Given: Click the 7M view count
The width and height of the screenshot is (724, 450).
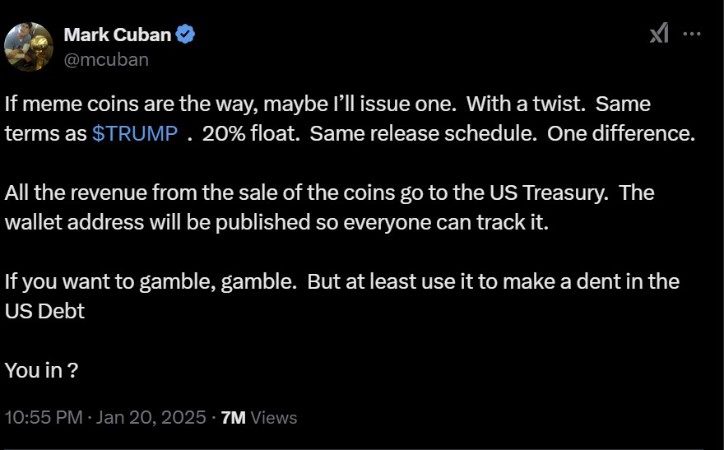Looking at the screenshot, I should (232, 417).
